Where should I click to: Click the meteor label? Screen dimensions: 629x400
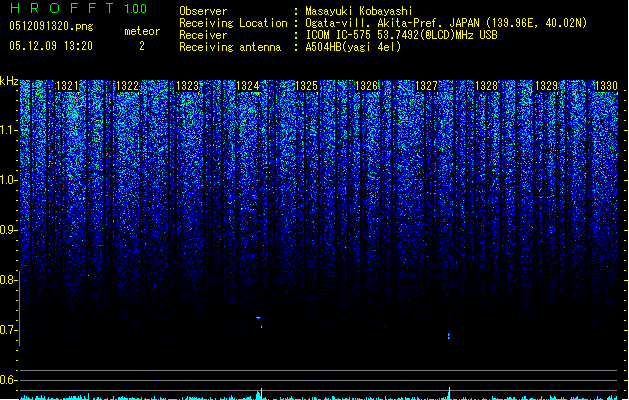(x=142, y=31)
